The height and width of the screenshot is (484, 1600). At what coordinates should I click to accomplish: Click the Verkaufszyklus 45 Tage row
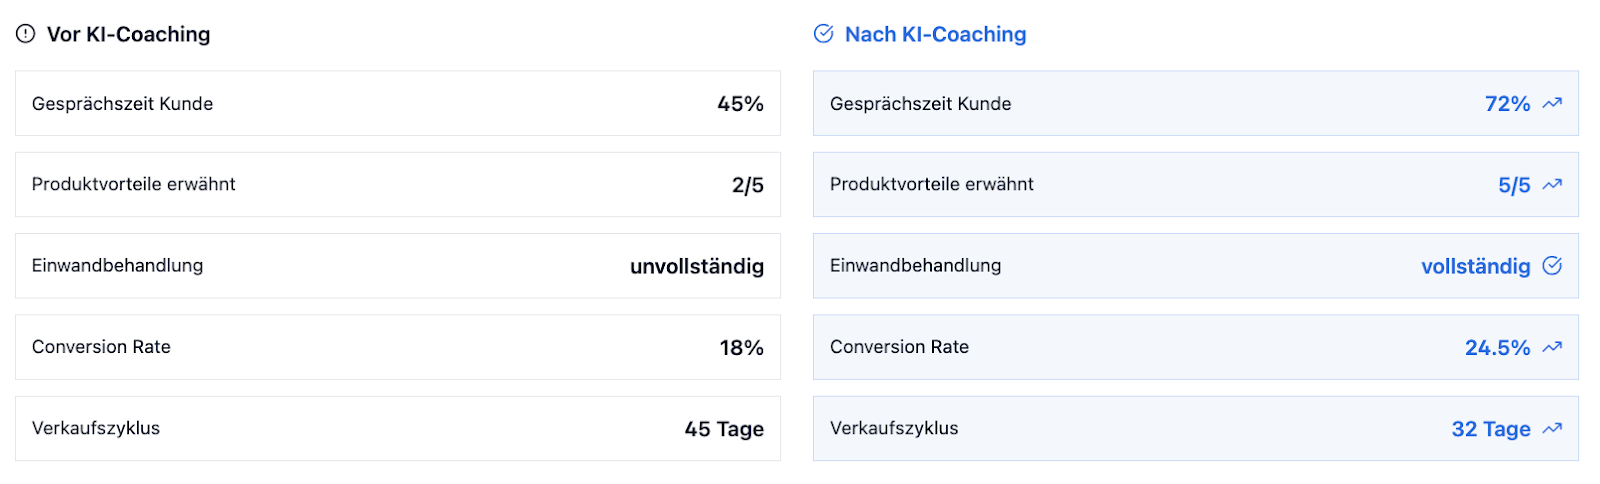click(x=398, y=428)
